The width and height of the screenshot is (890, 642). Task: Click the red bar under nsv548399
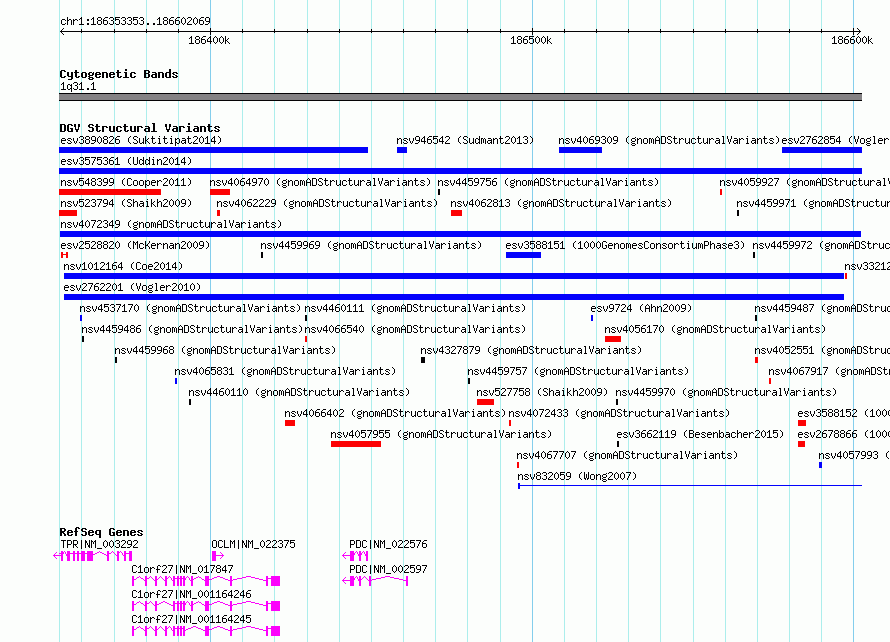110,192
